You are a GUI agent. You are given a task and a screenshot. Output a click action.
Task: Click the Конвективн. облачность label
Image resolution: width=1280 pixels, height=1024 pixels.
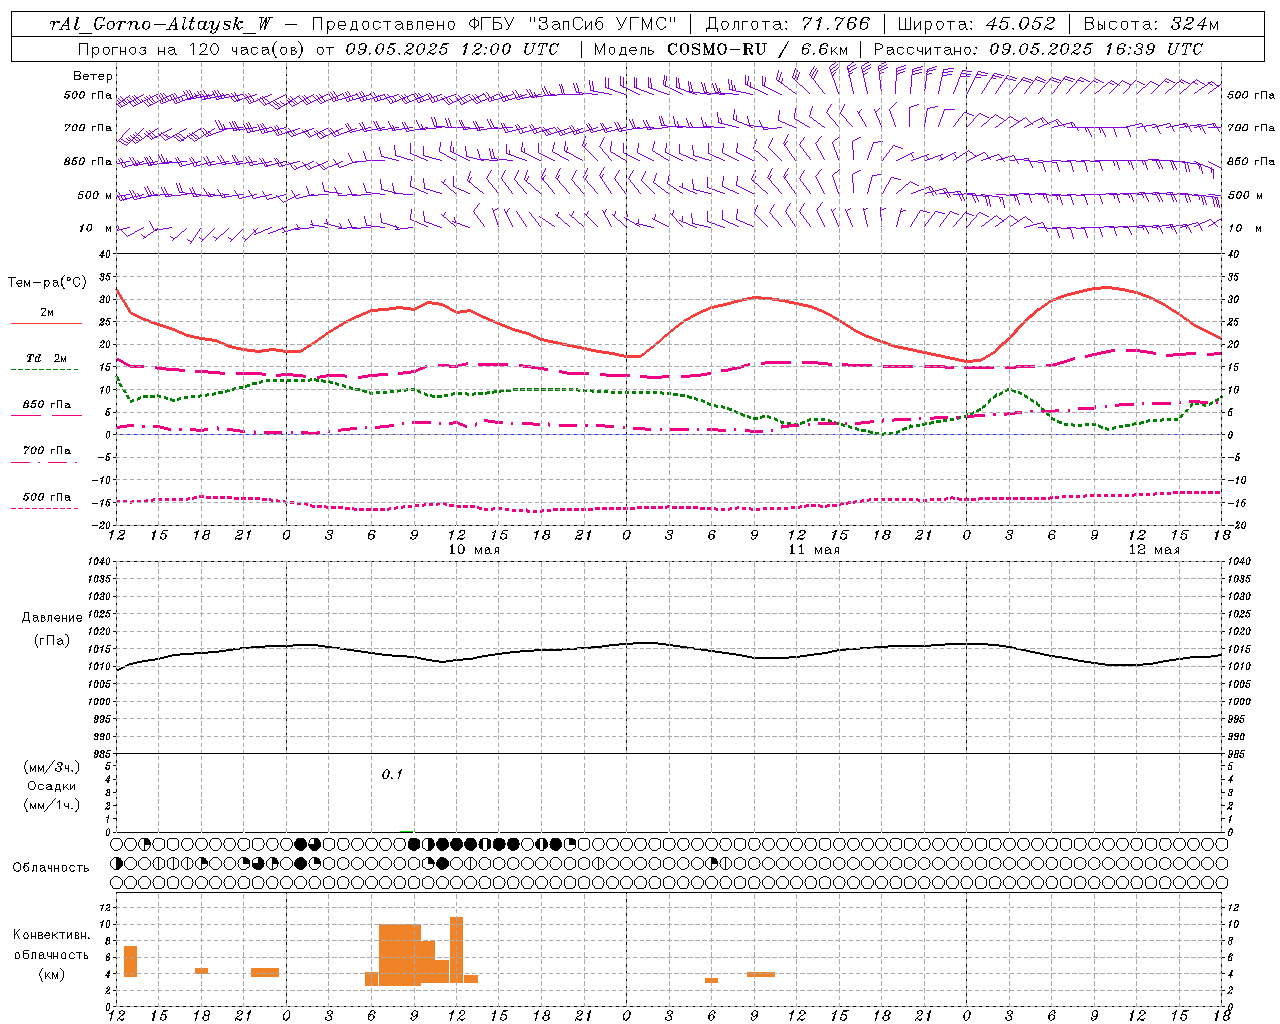[x=52, y=945]
